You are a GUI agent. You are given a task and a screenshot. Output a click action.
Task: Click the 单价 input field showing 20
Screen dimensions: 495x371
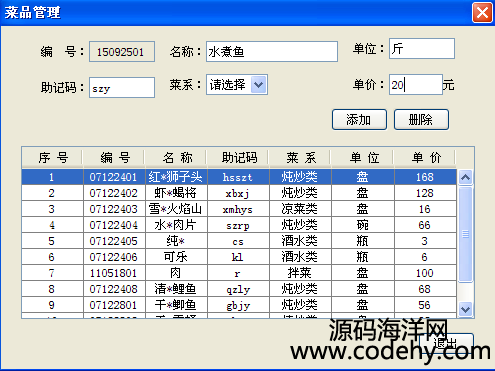[416, 85]
